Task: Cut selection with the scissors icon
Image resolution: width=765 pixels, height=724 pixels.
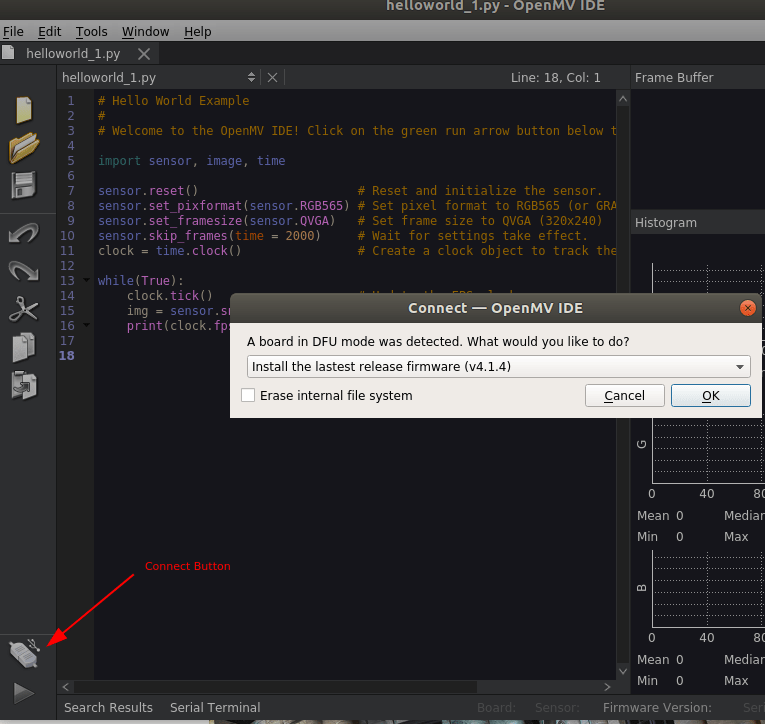Action: tap(23, 309)
